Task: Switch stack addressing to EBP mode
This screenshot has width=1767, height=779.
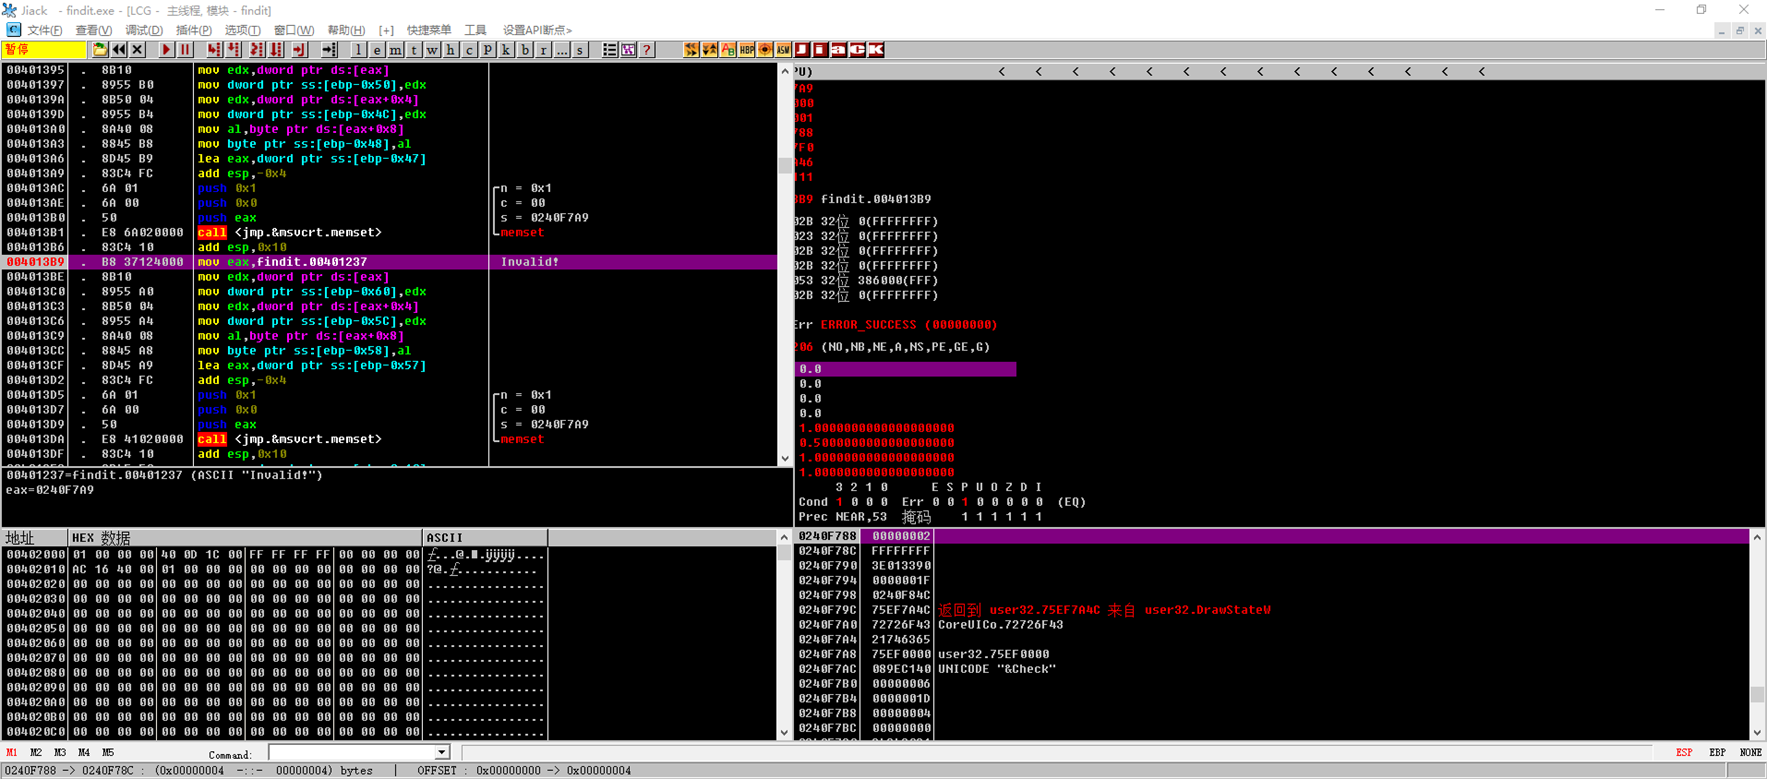Action: click(x=1717, y=752)
